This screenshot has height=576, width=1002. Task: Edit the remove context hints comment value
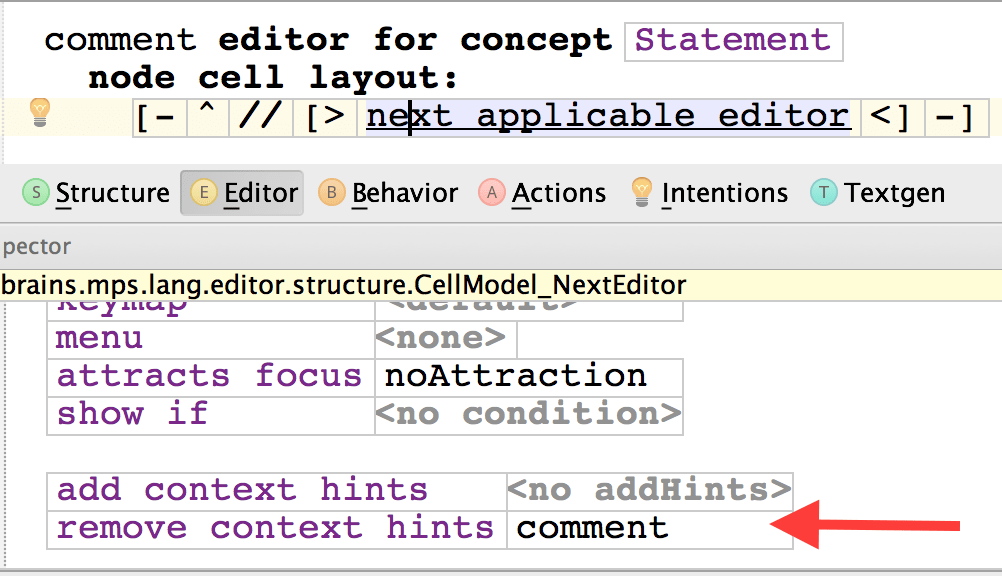[x=593, y=528]
